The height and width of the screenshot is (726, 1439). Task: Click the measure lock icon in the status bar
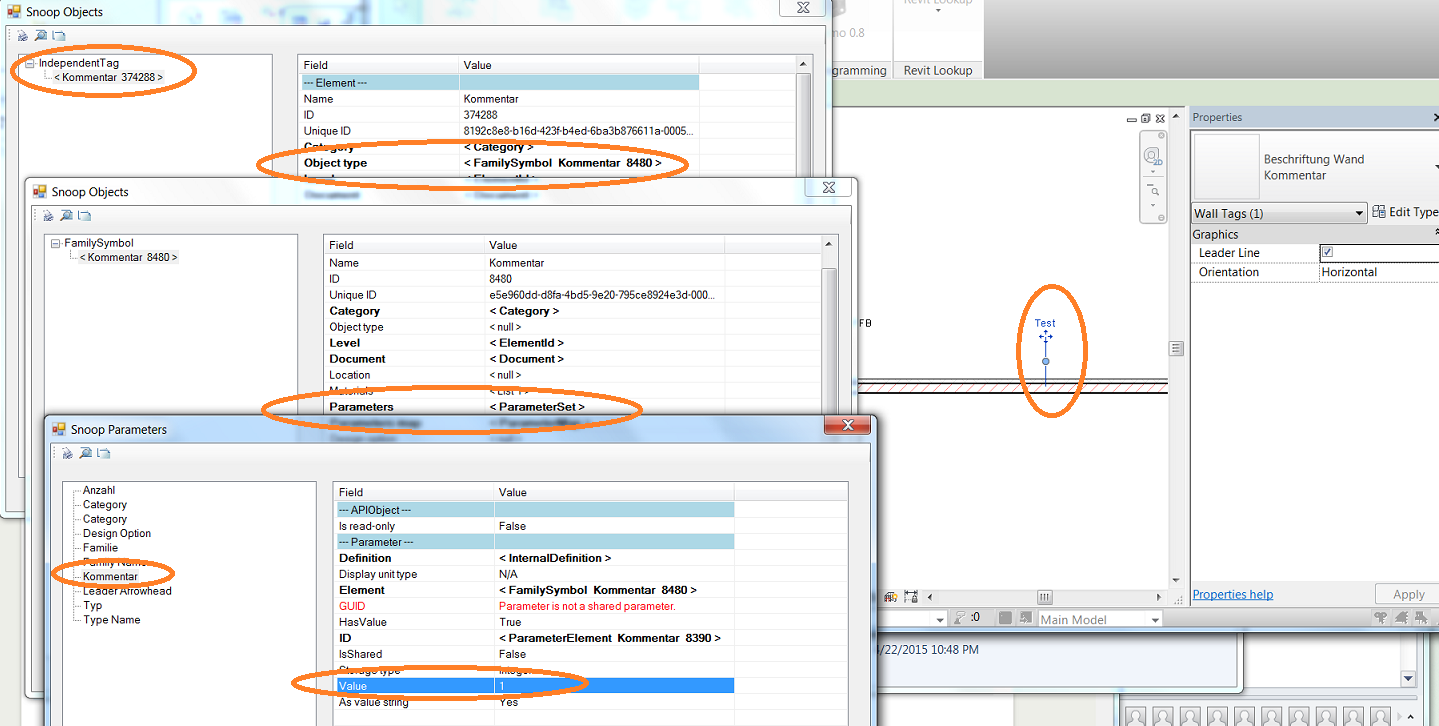coord(911,596)
